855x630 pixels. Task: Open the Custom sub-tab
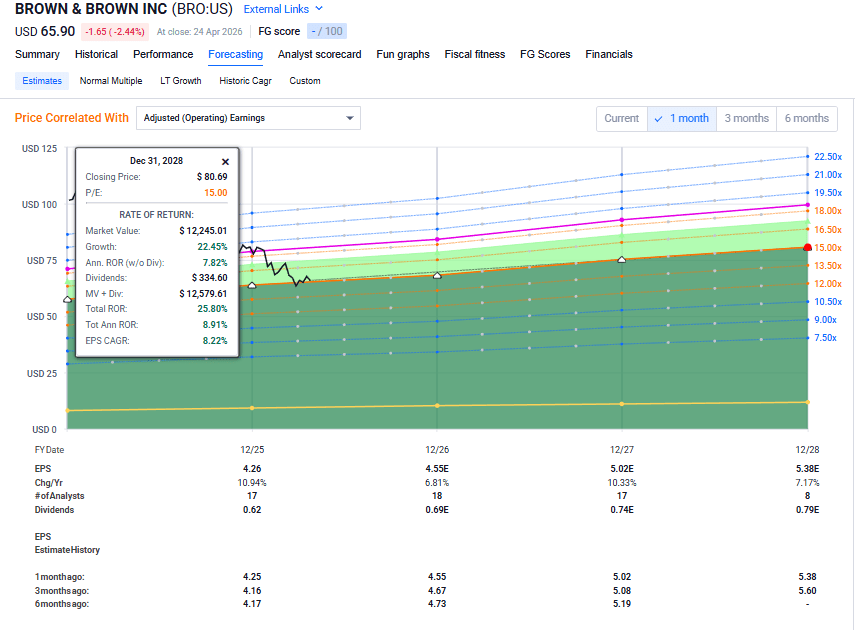point(305,81)
